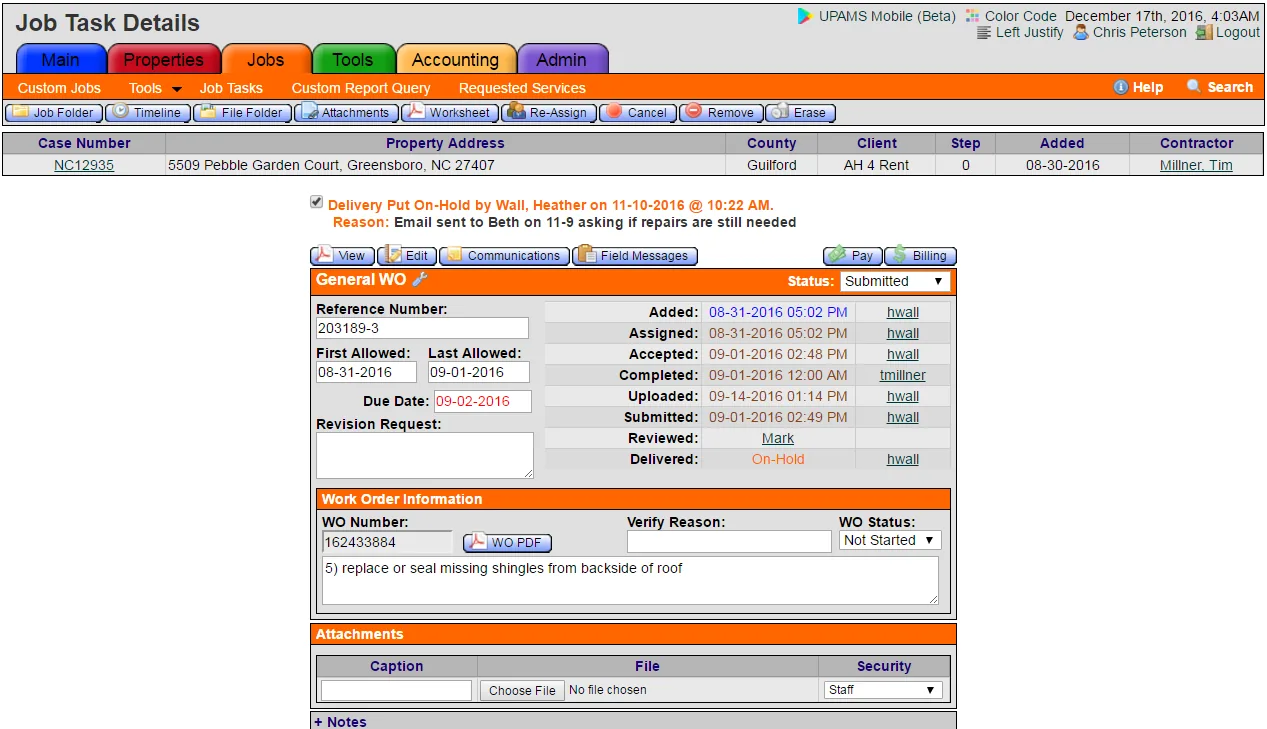Switch to the Properties tab
This screenshot has width=1267, height=729.
[163, 60]
